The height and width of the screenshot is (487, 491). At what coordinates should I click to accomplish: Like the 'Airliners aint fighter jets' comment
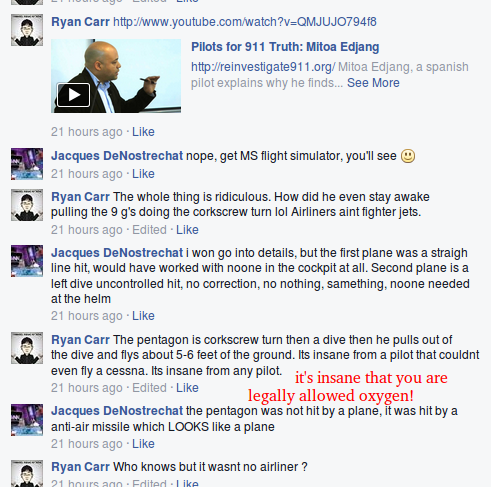187,230
